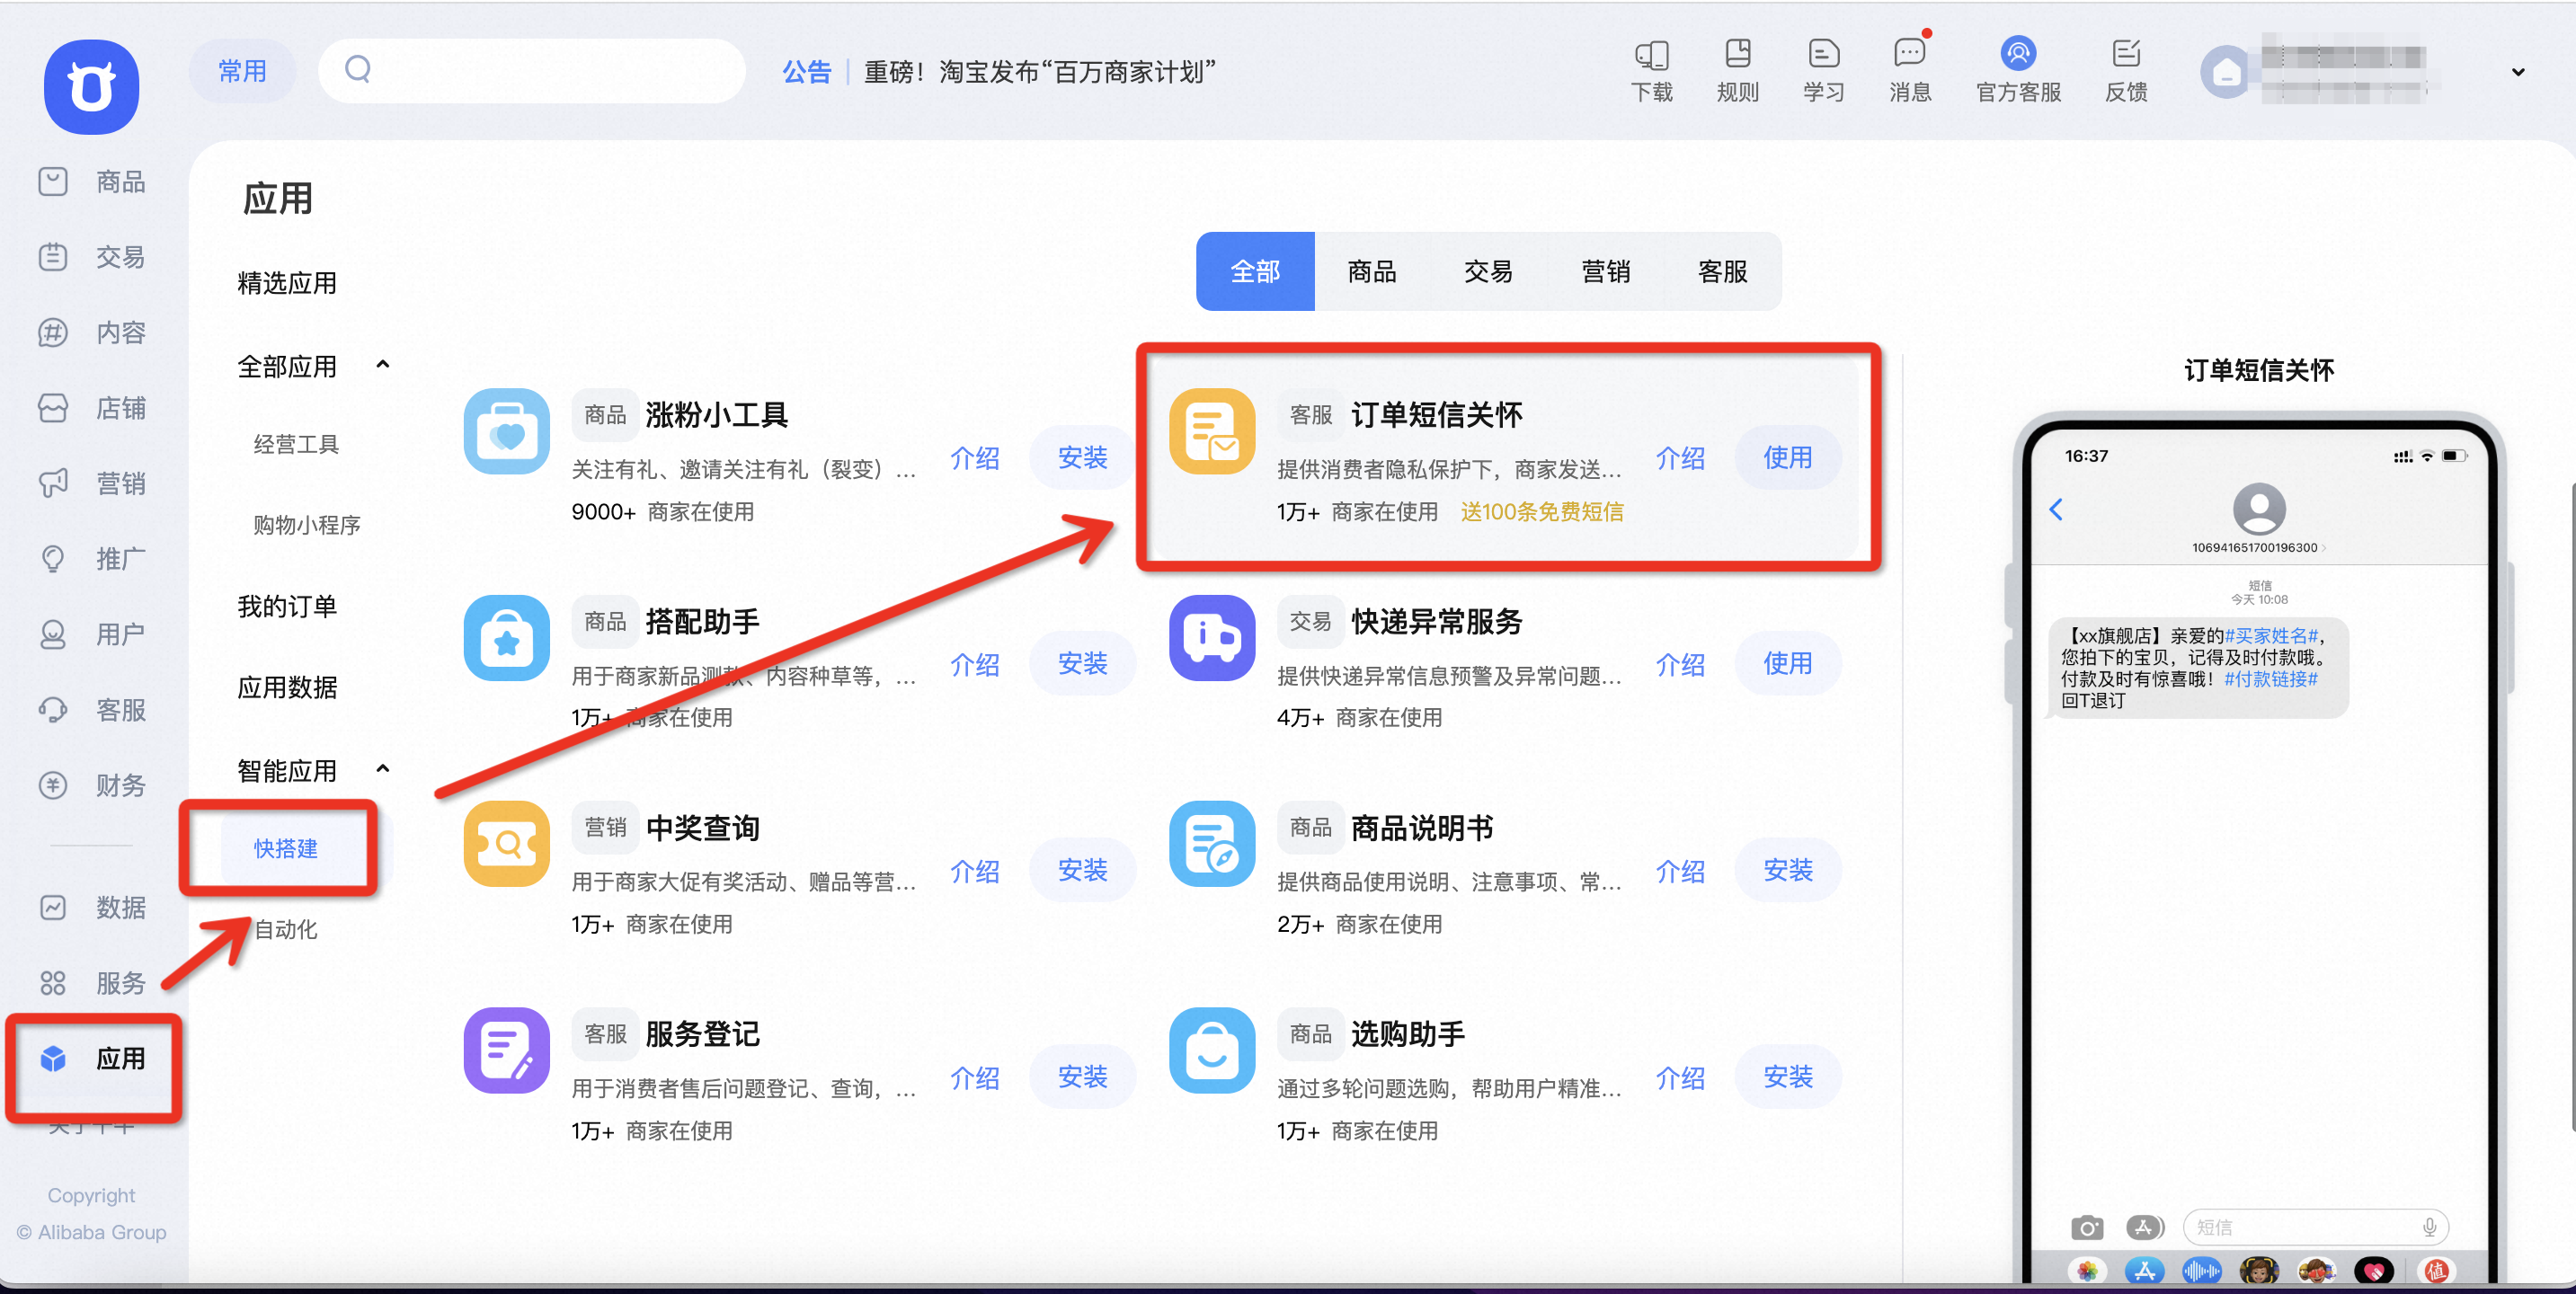2576x1294 pixels.
Task: Install the 服务登记 app
Action: [x=1082, y=1077]
